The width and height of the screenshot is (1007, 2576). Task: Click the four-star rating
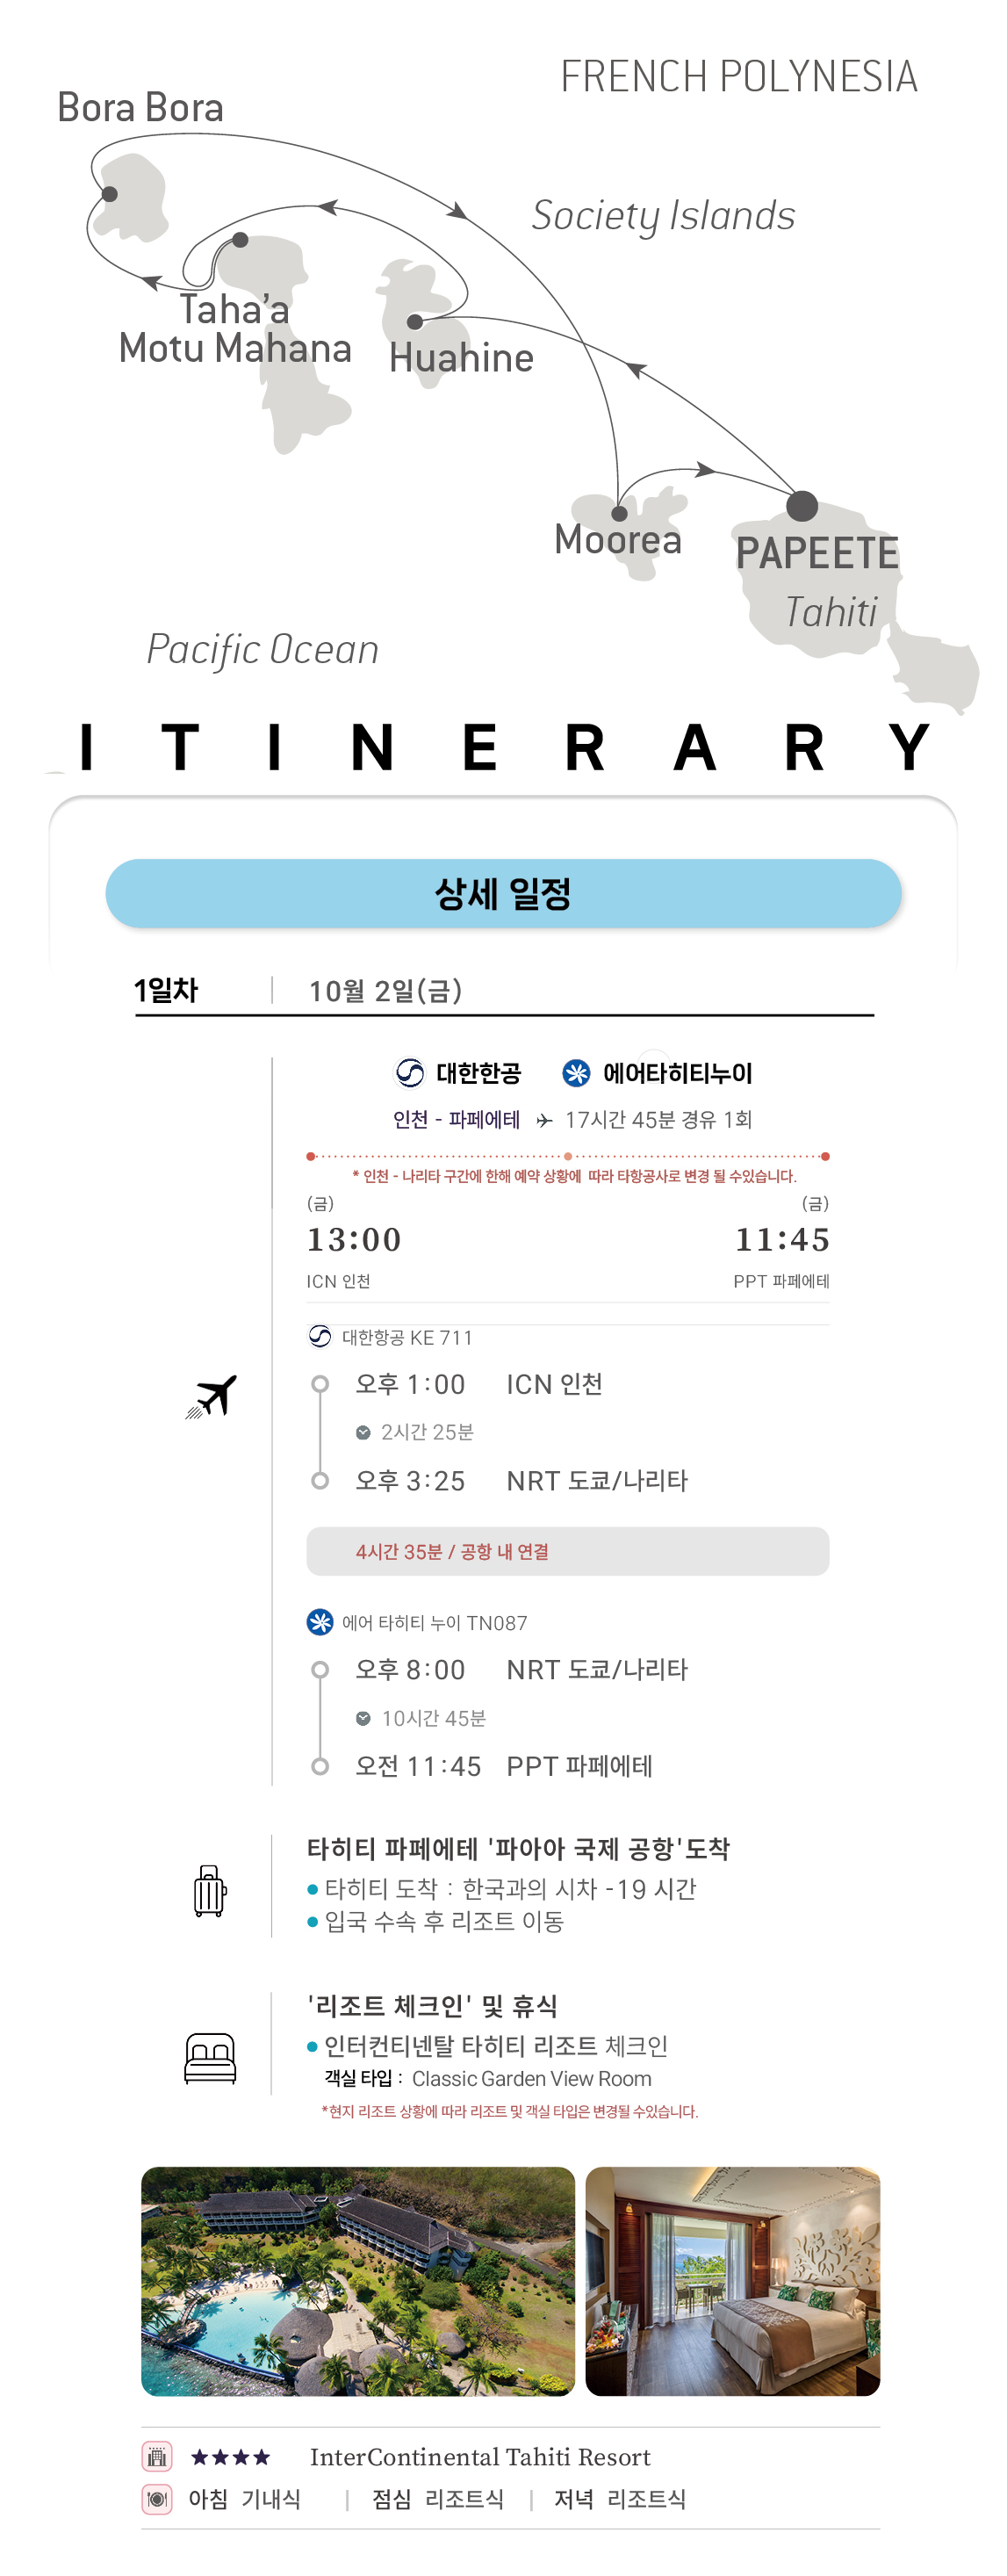231,2456
